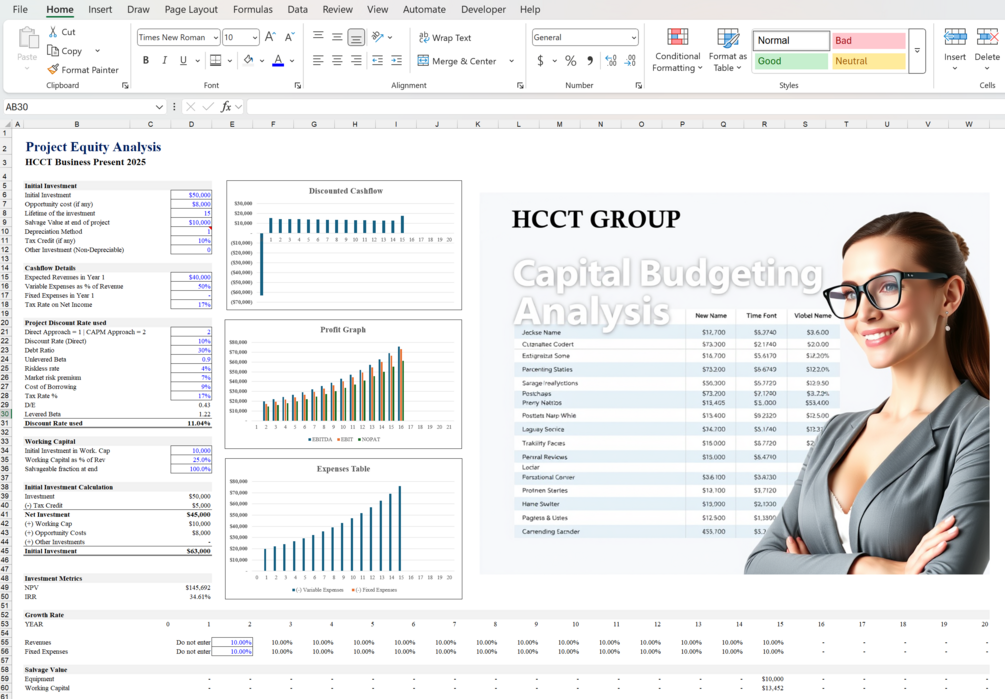Click the Insert Function fx button
The width and height of the screenshot is (1005, 699).
click(x=226, y=107)
